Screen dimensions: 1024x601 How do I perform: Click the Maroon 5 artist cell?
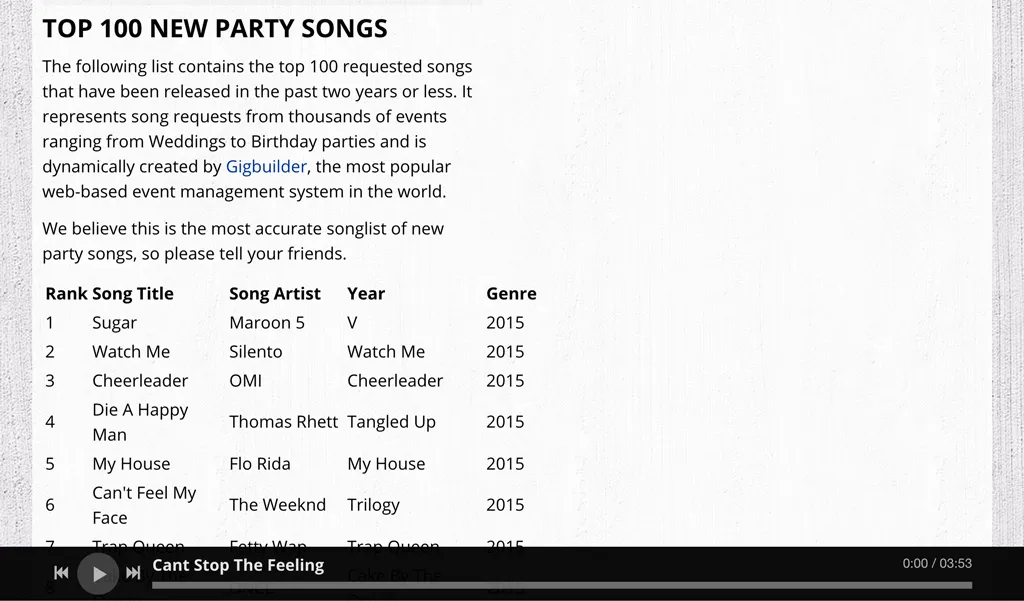click(x=266, y=323)
